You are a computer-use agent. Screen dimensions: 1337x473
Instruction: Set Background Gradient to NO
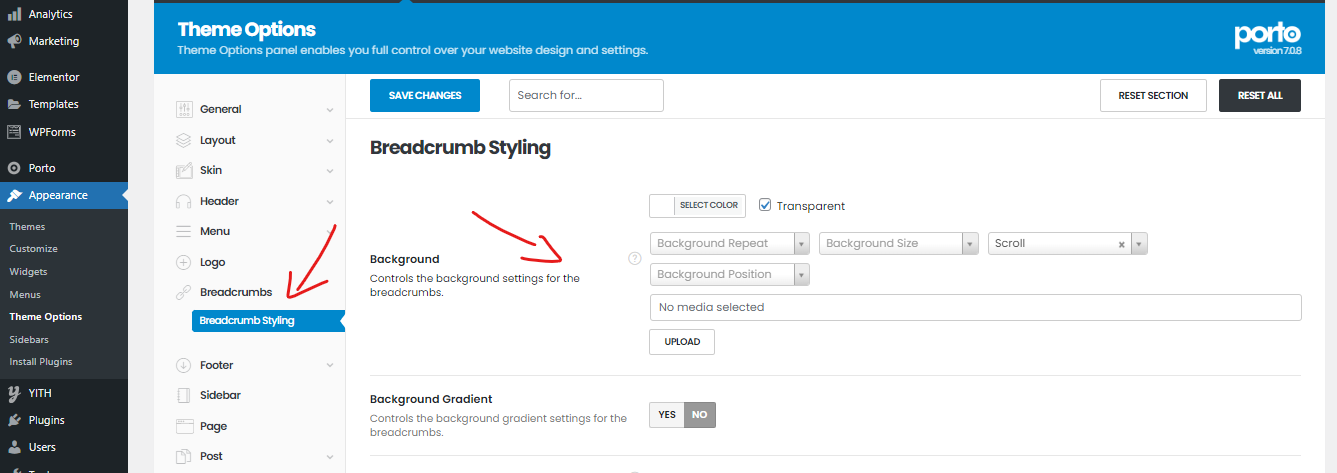(700, 414)
